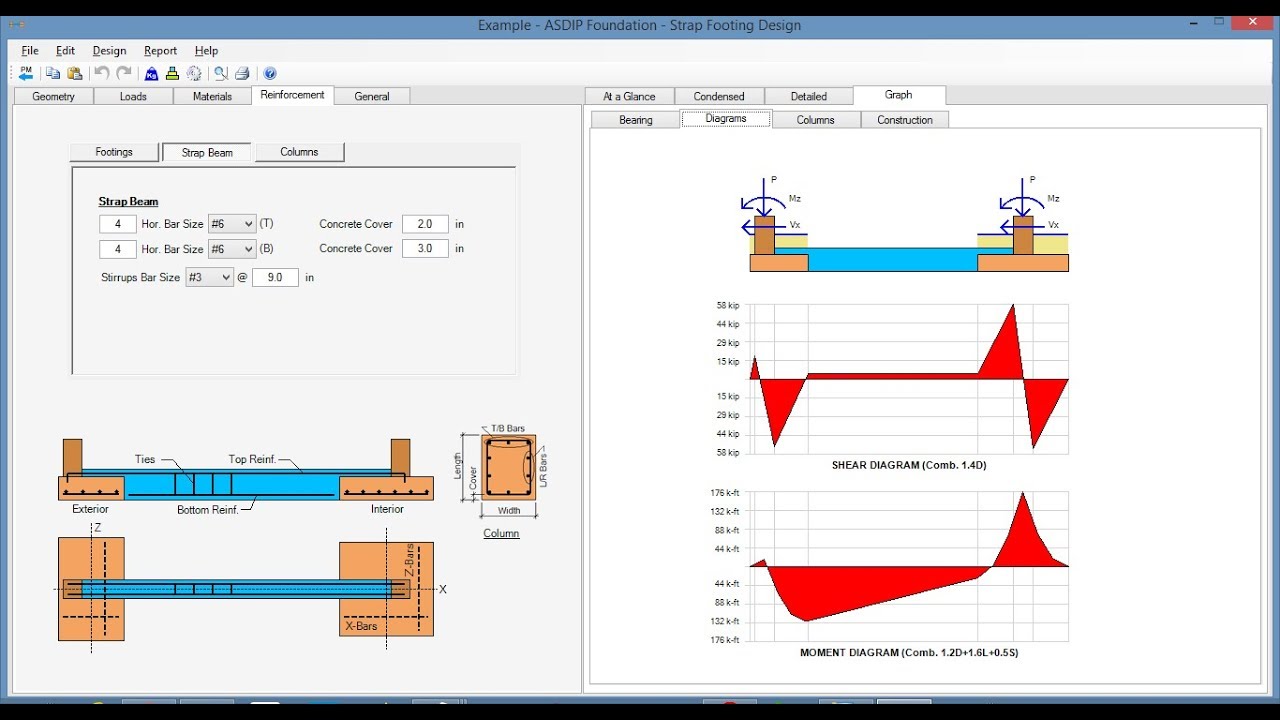Image resolution: width=1280 pixels, height=720 pixels.
Task: Click the Redo toolbar icon
Action: click(x=124, y=73)
